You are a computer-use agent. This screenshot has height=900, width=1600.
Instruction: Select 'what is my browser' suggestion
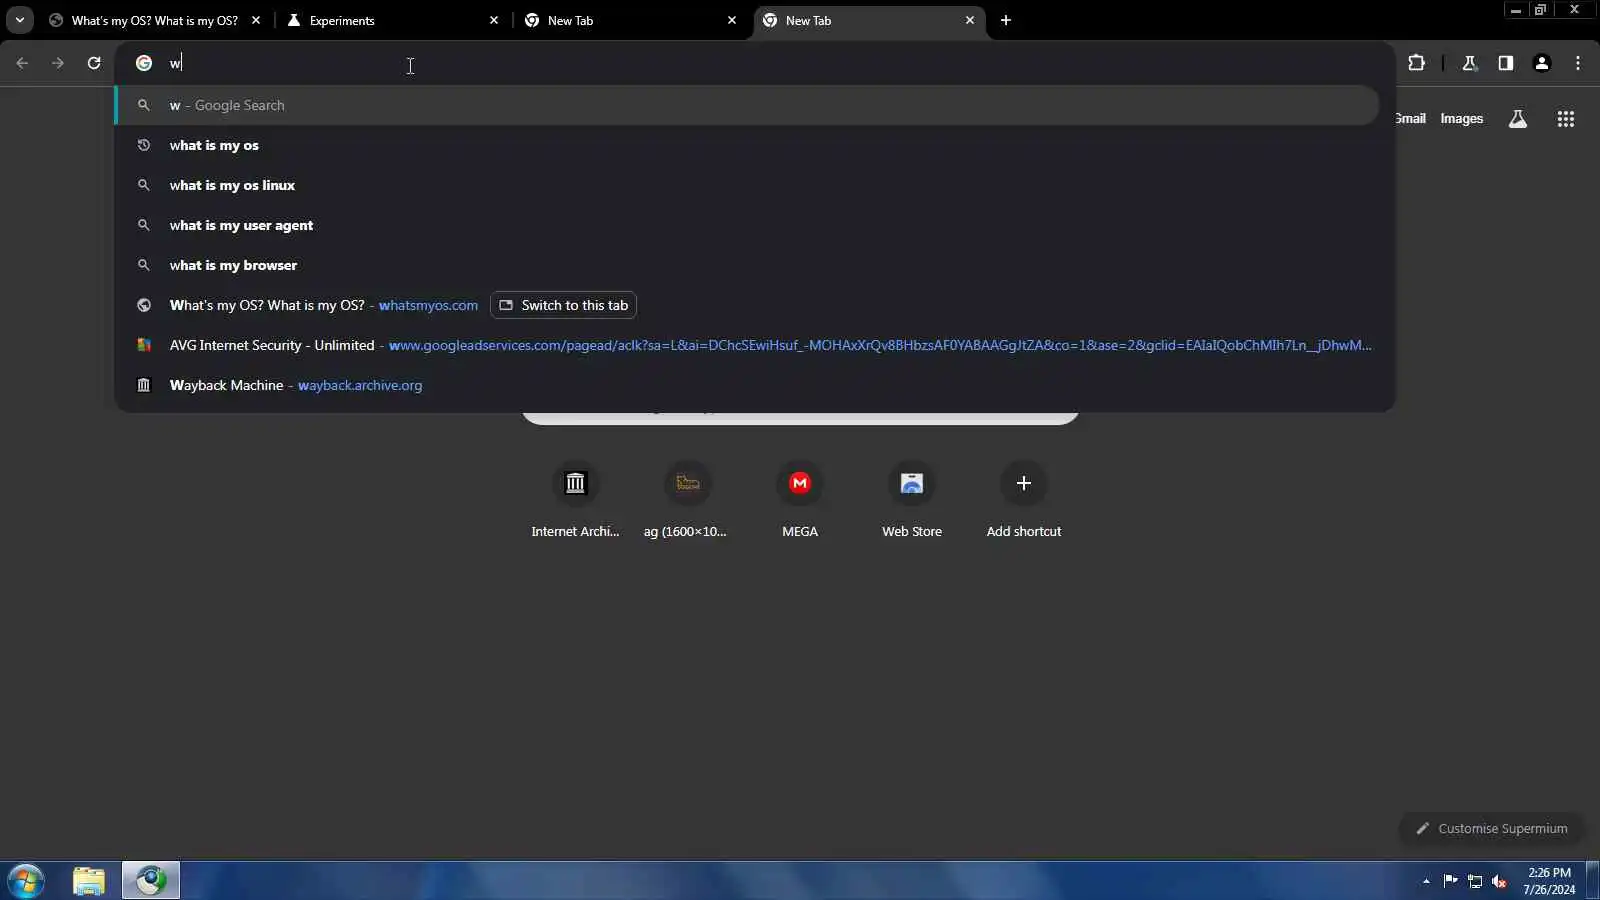point(747,265)
